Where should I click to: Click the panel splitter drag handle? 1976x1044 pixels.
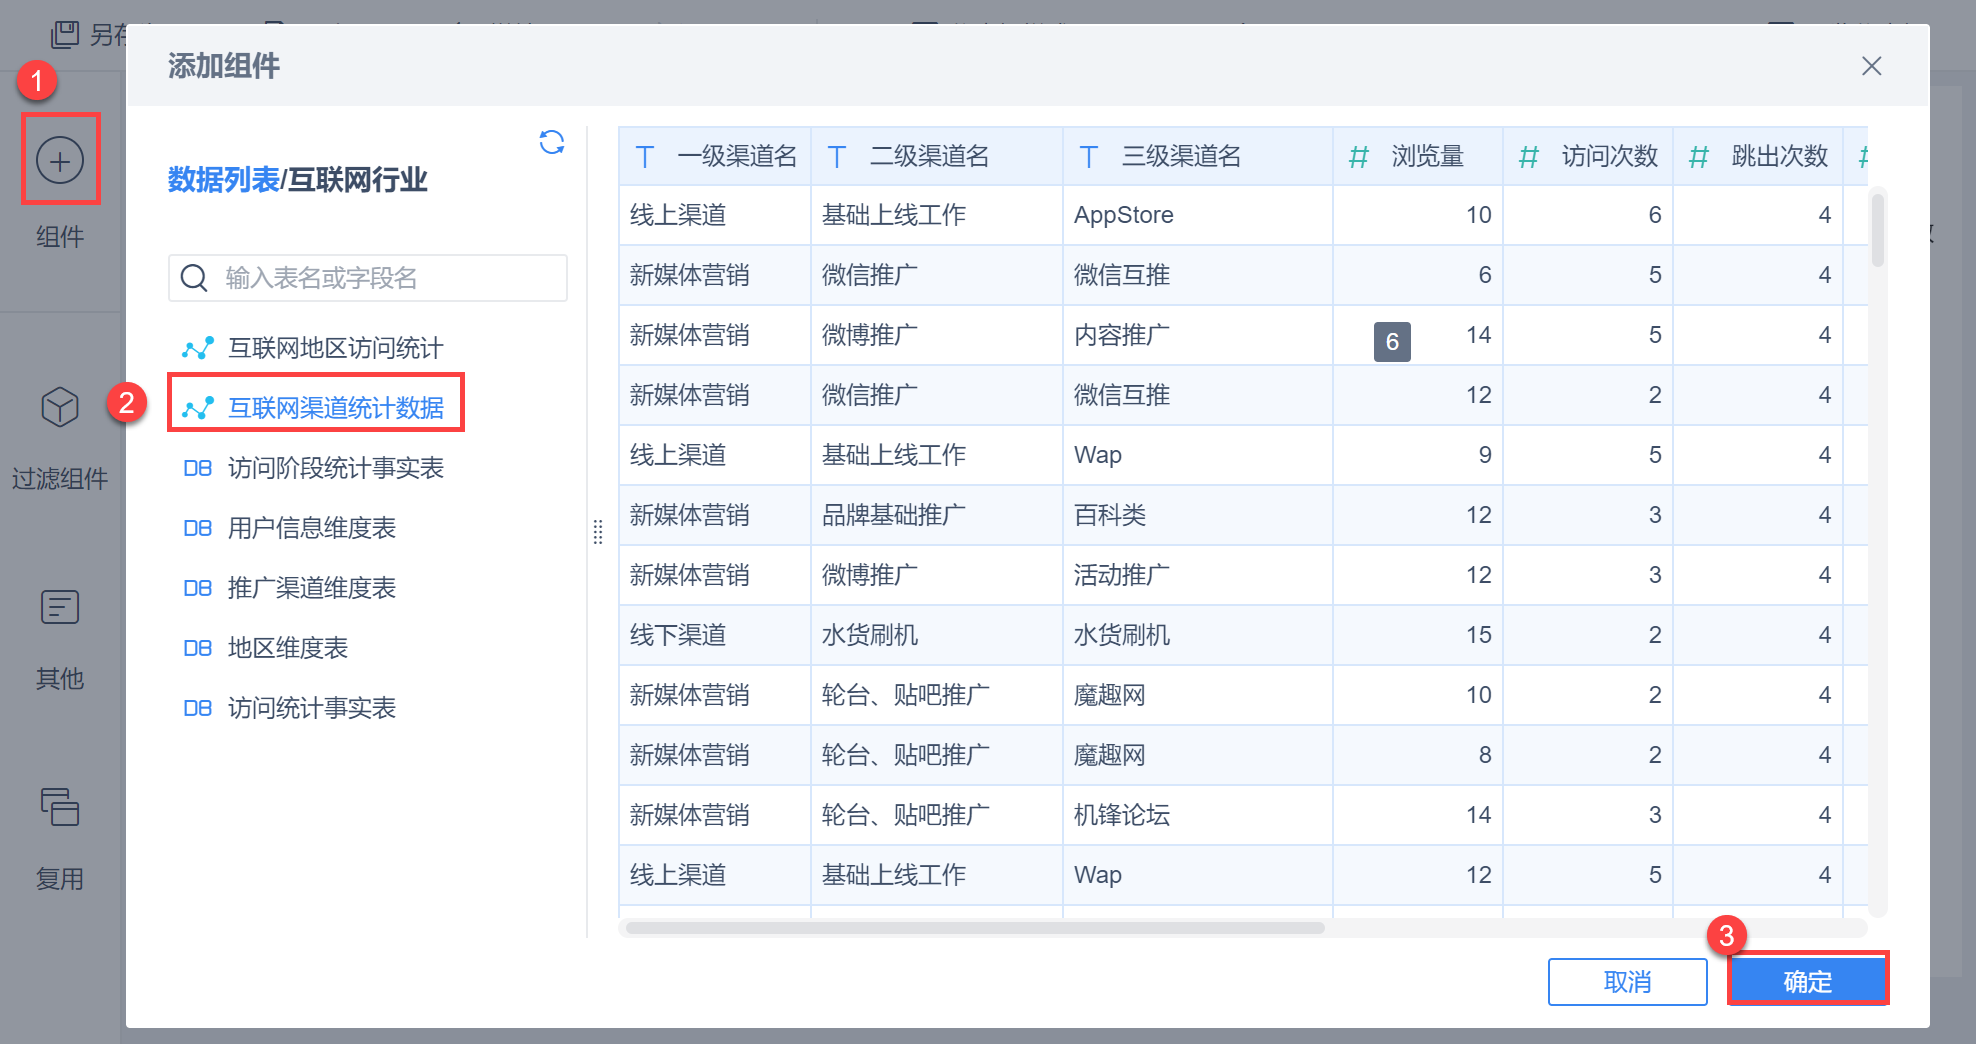598,532
